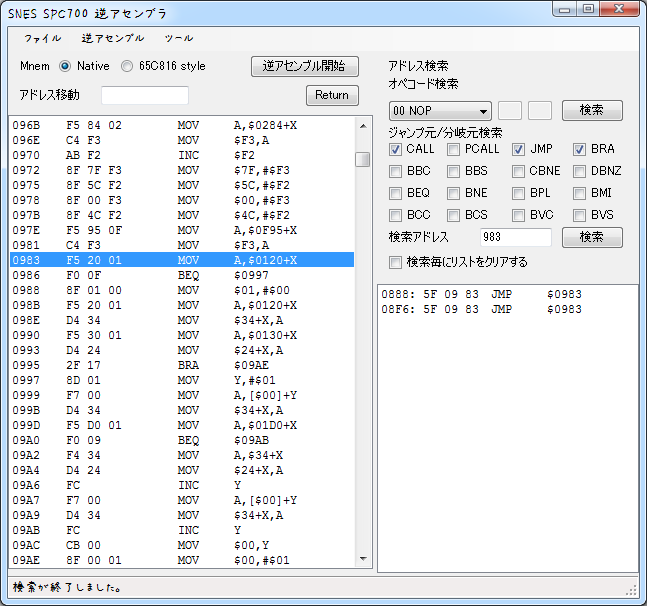This screenshot has width=647, height=606.
Task: Select the 65C816 style radio button
Action: (127, 66)
